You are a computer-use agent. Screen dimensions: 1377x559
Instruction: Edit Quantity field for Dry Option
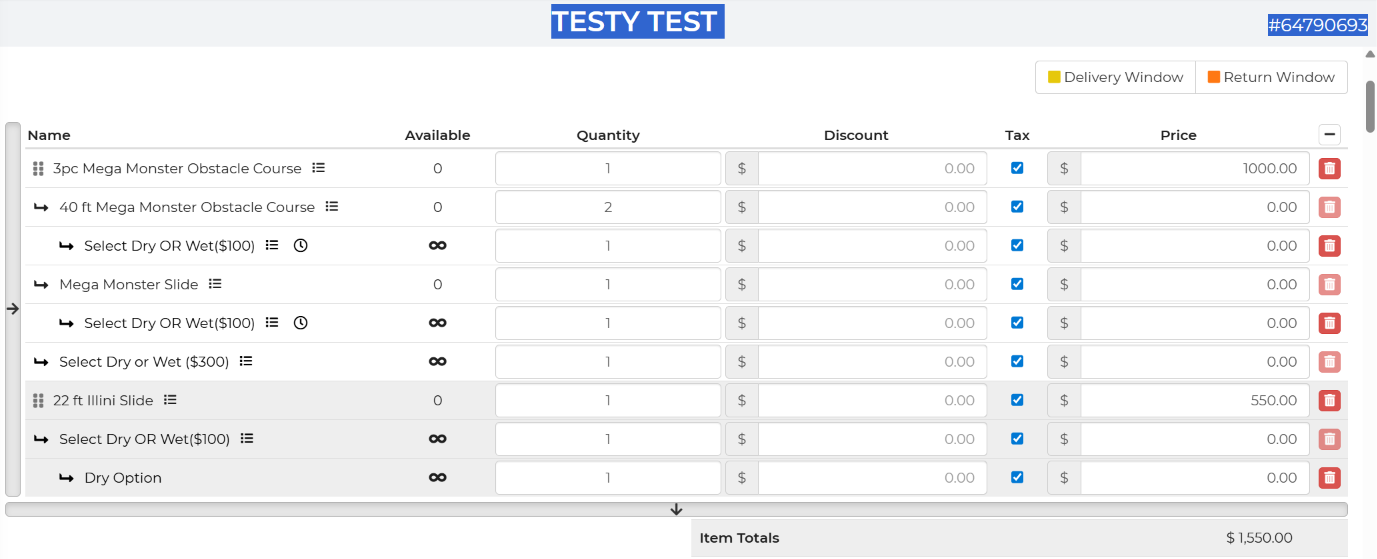click(608, 478)
